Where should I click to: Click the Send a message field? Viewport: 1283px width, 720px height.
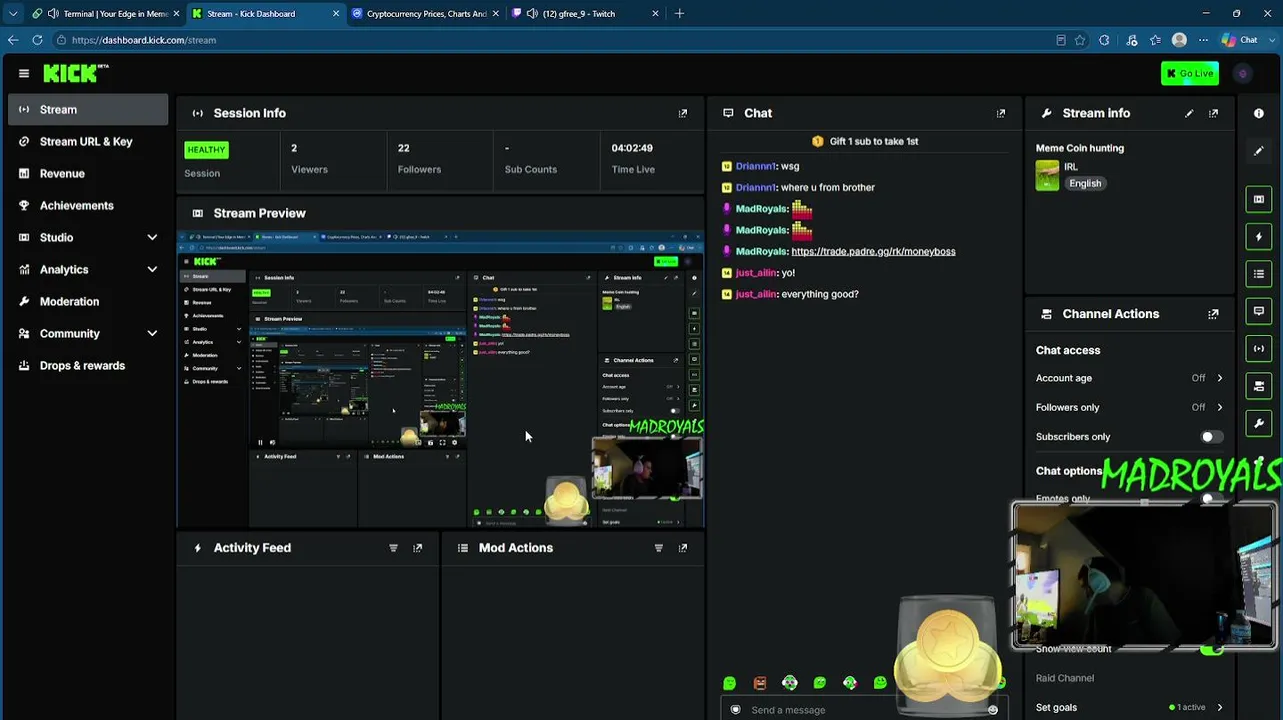[x=866, y=710]
